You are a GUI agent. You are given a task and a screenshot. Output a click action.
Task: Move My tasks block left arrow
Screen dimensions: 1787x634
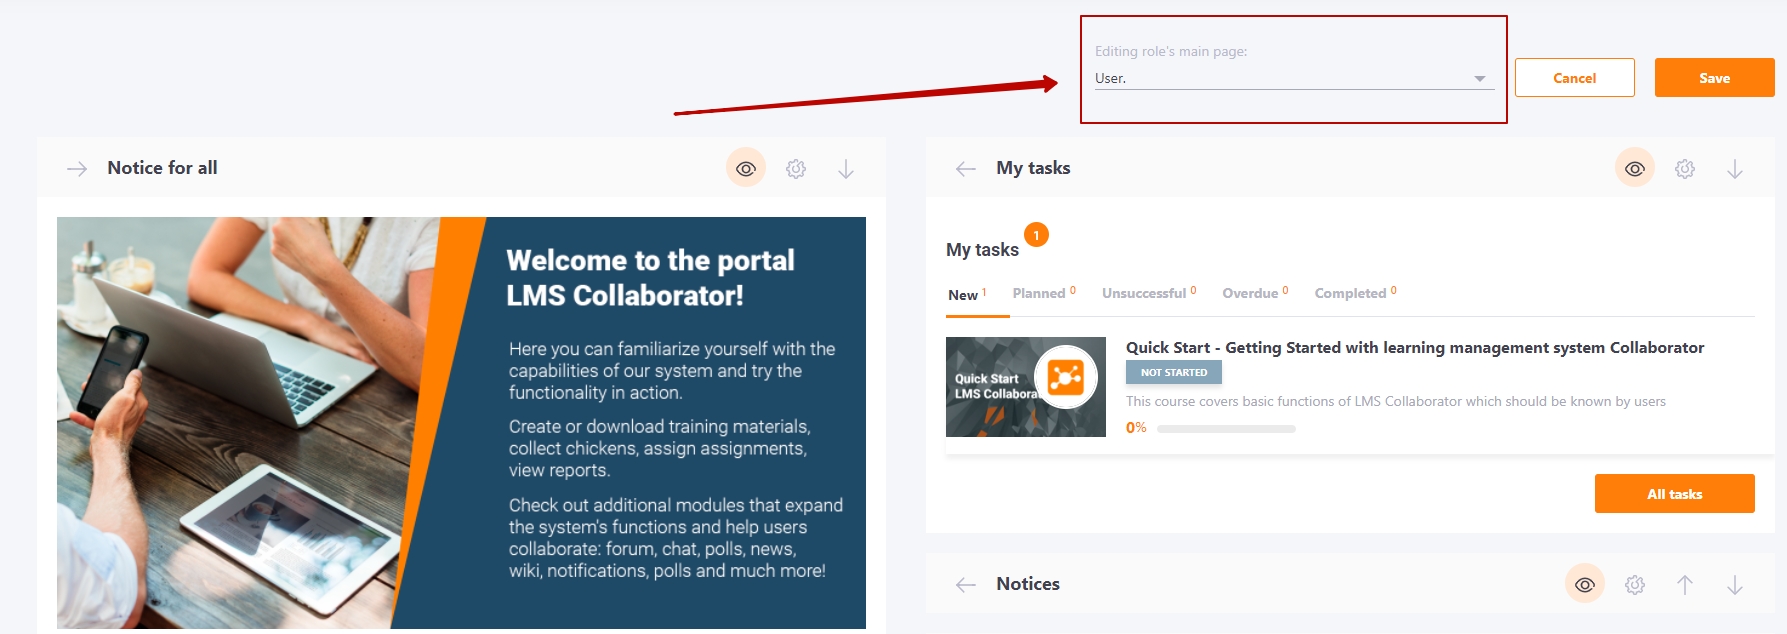click(x=966, y=169)
